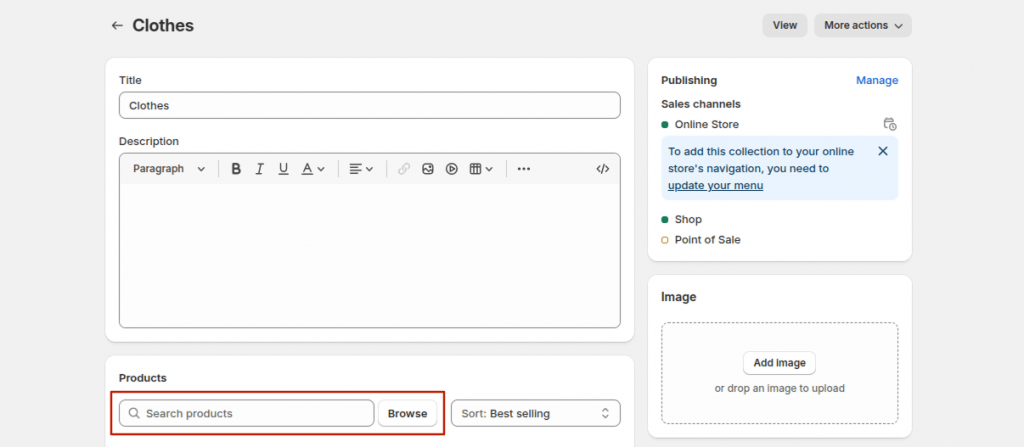1024x447 pixels.
Task: Open more formatting options ellipsis
Action: pos(524,169)
